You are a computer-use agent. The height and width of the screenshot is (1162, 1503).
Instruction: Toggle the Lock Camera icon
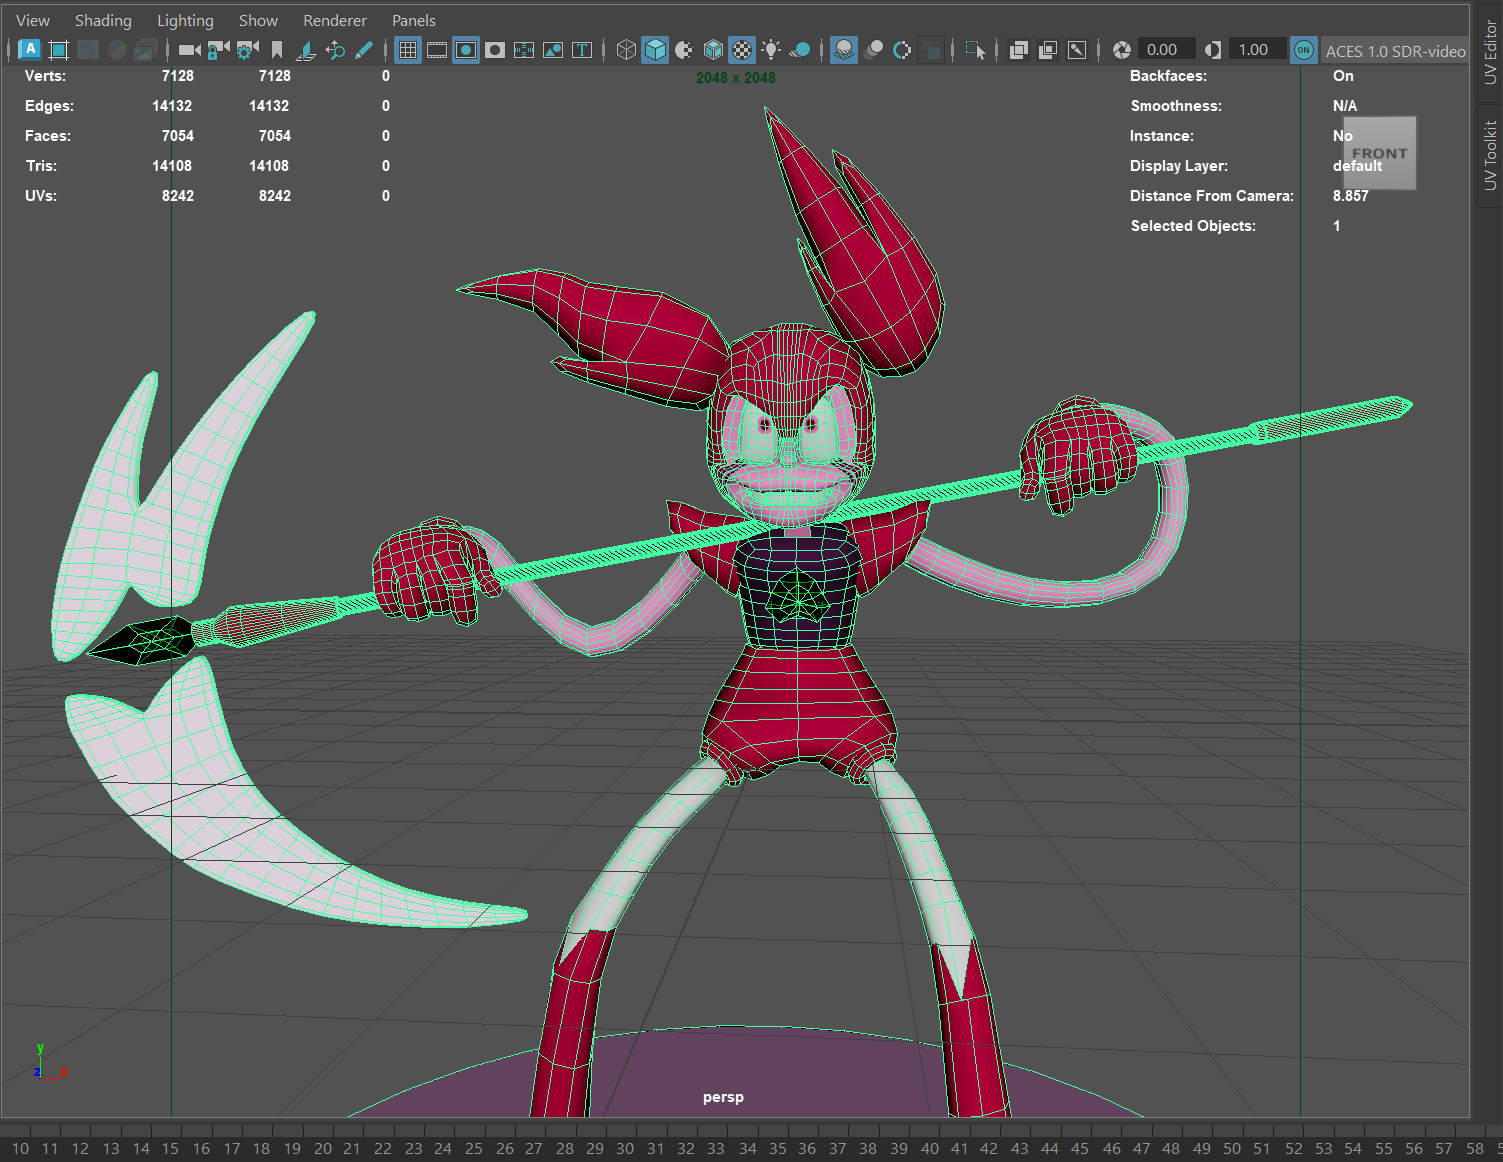(218, 50)
